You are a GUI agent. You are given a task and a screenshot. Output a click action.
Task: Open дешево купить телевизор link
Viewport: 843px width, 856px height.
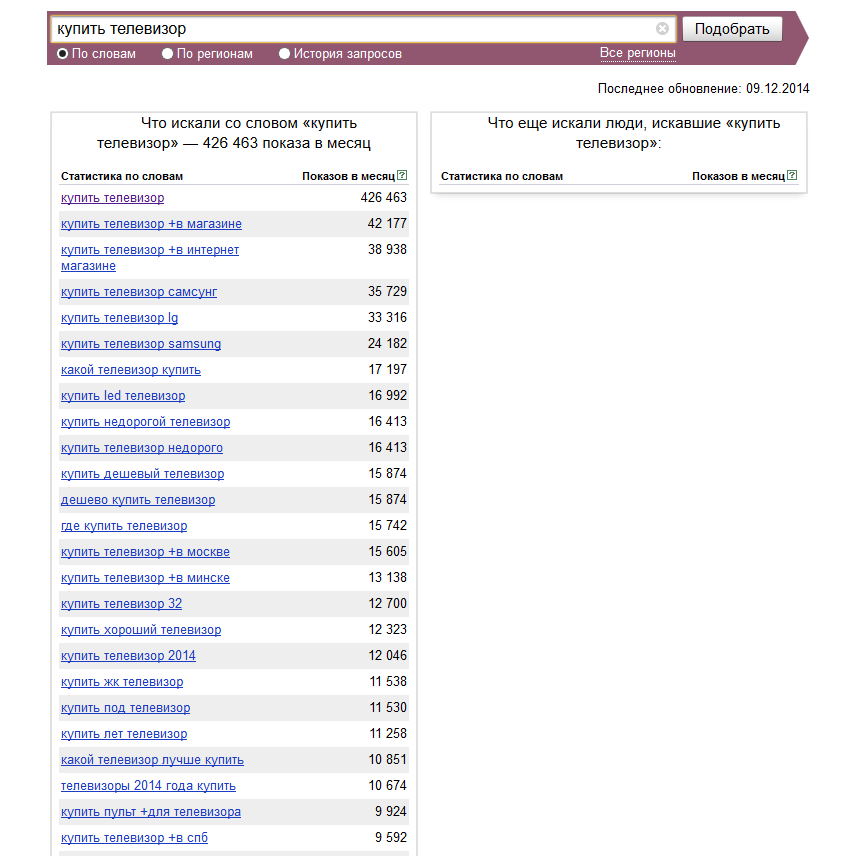138,500
